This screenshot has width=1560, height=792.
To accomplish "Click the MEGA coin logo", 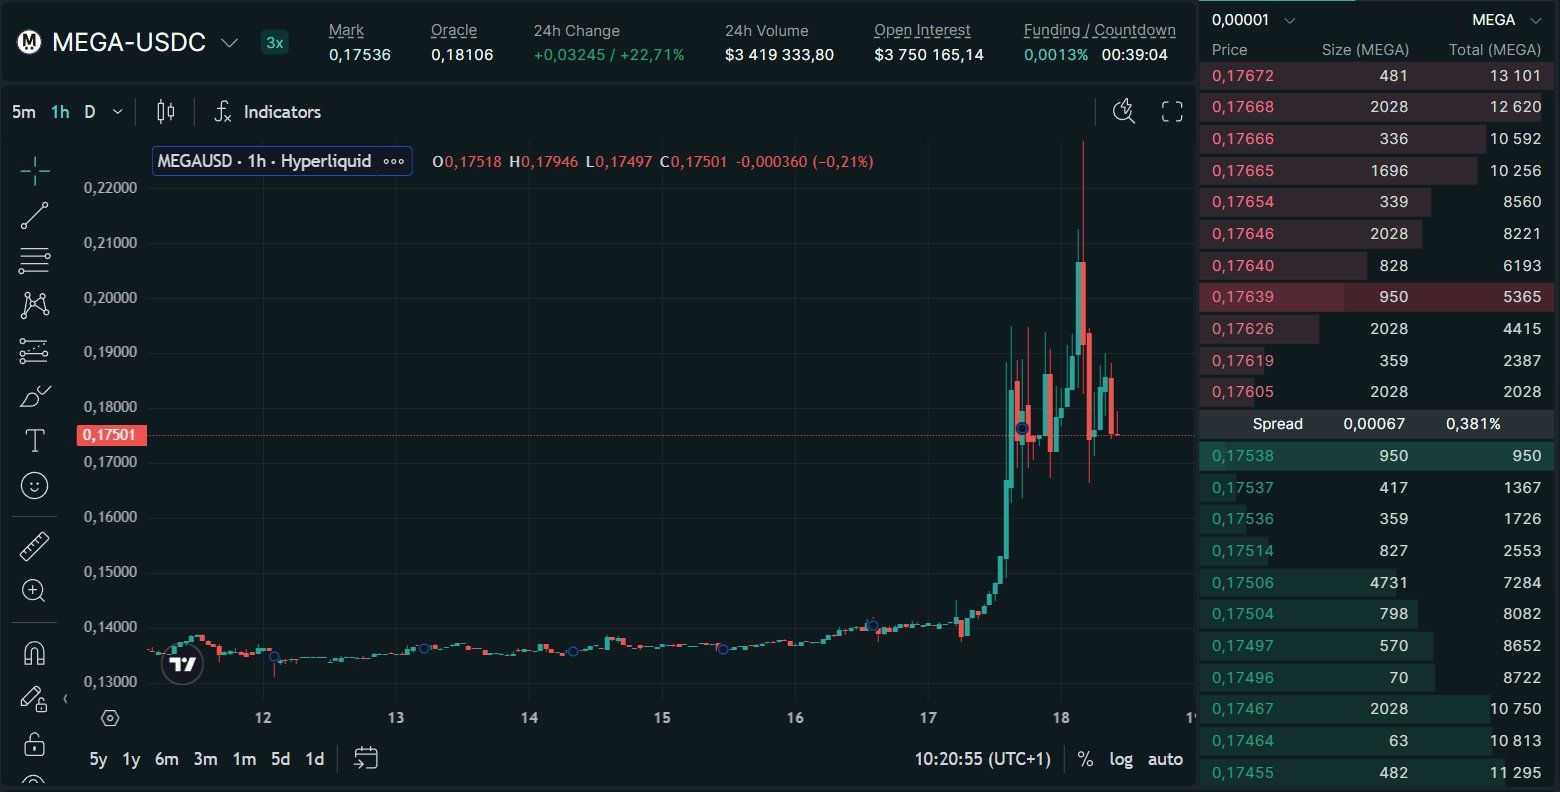I will click(29, 42).
